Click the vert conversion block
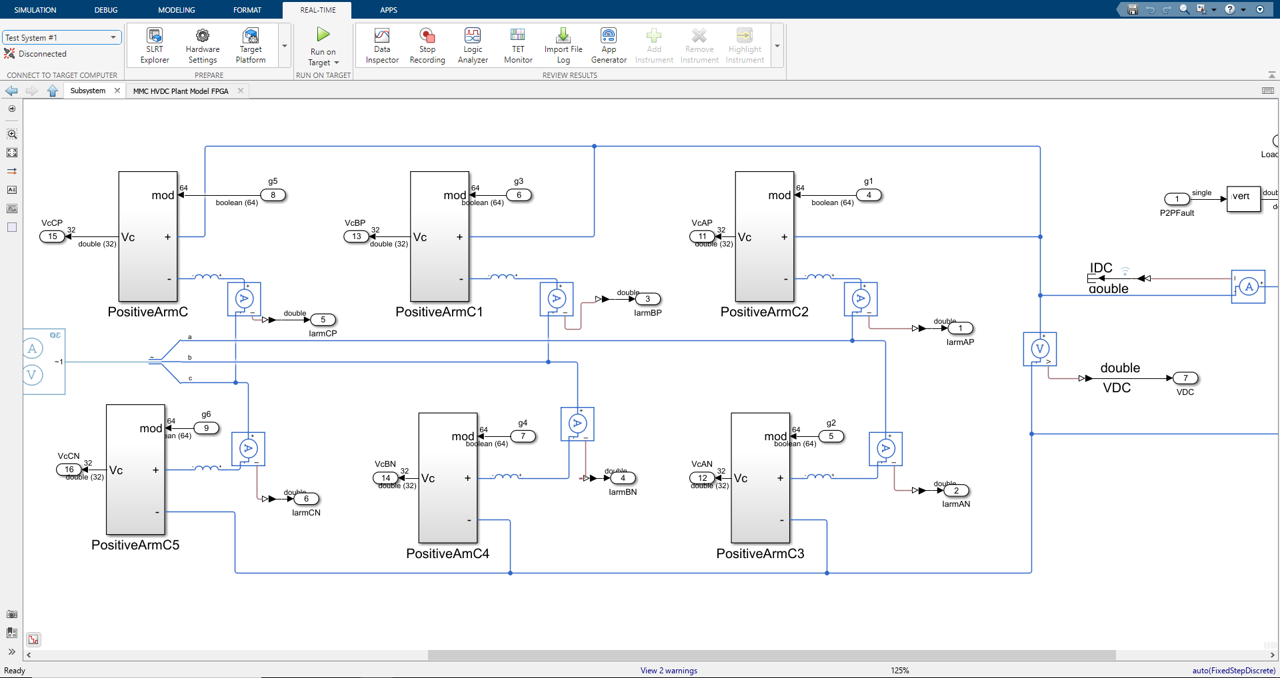 (x=1243, y=198)
